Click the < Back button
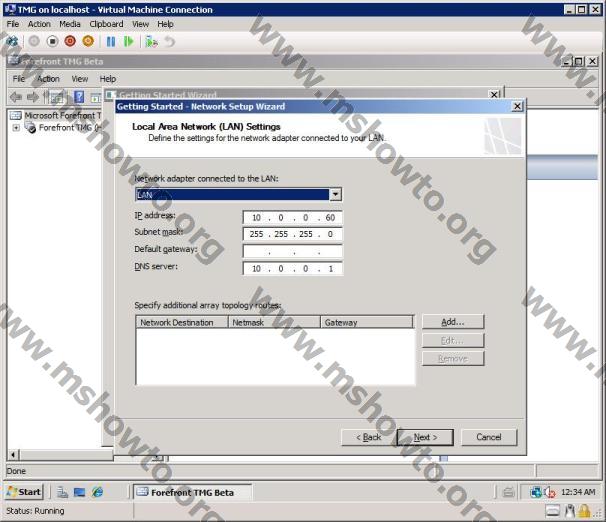The width and height of the screenshot is (606, 522). [369, 437]
